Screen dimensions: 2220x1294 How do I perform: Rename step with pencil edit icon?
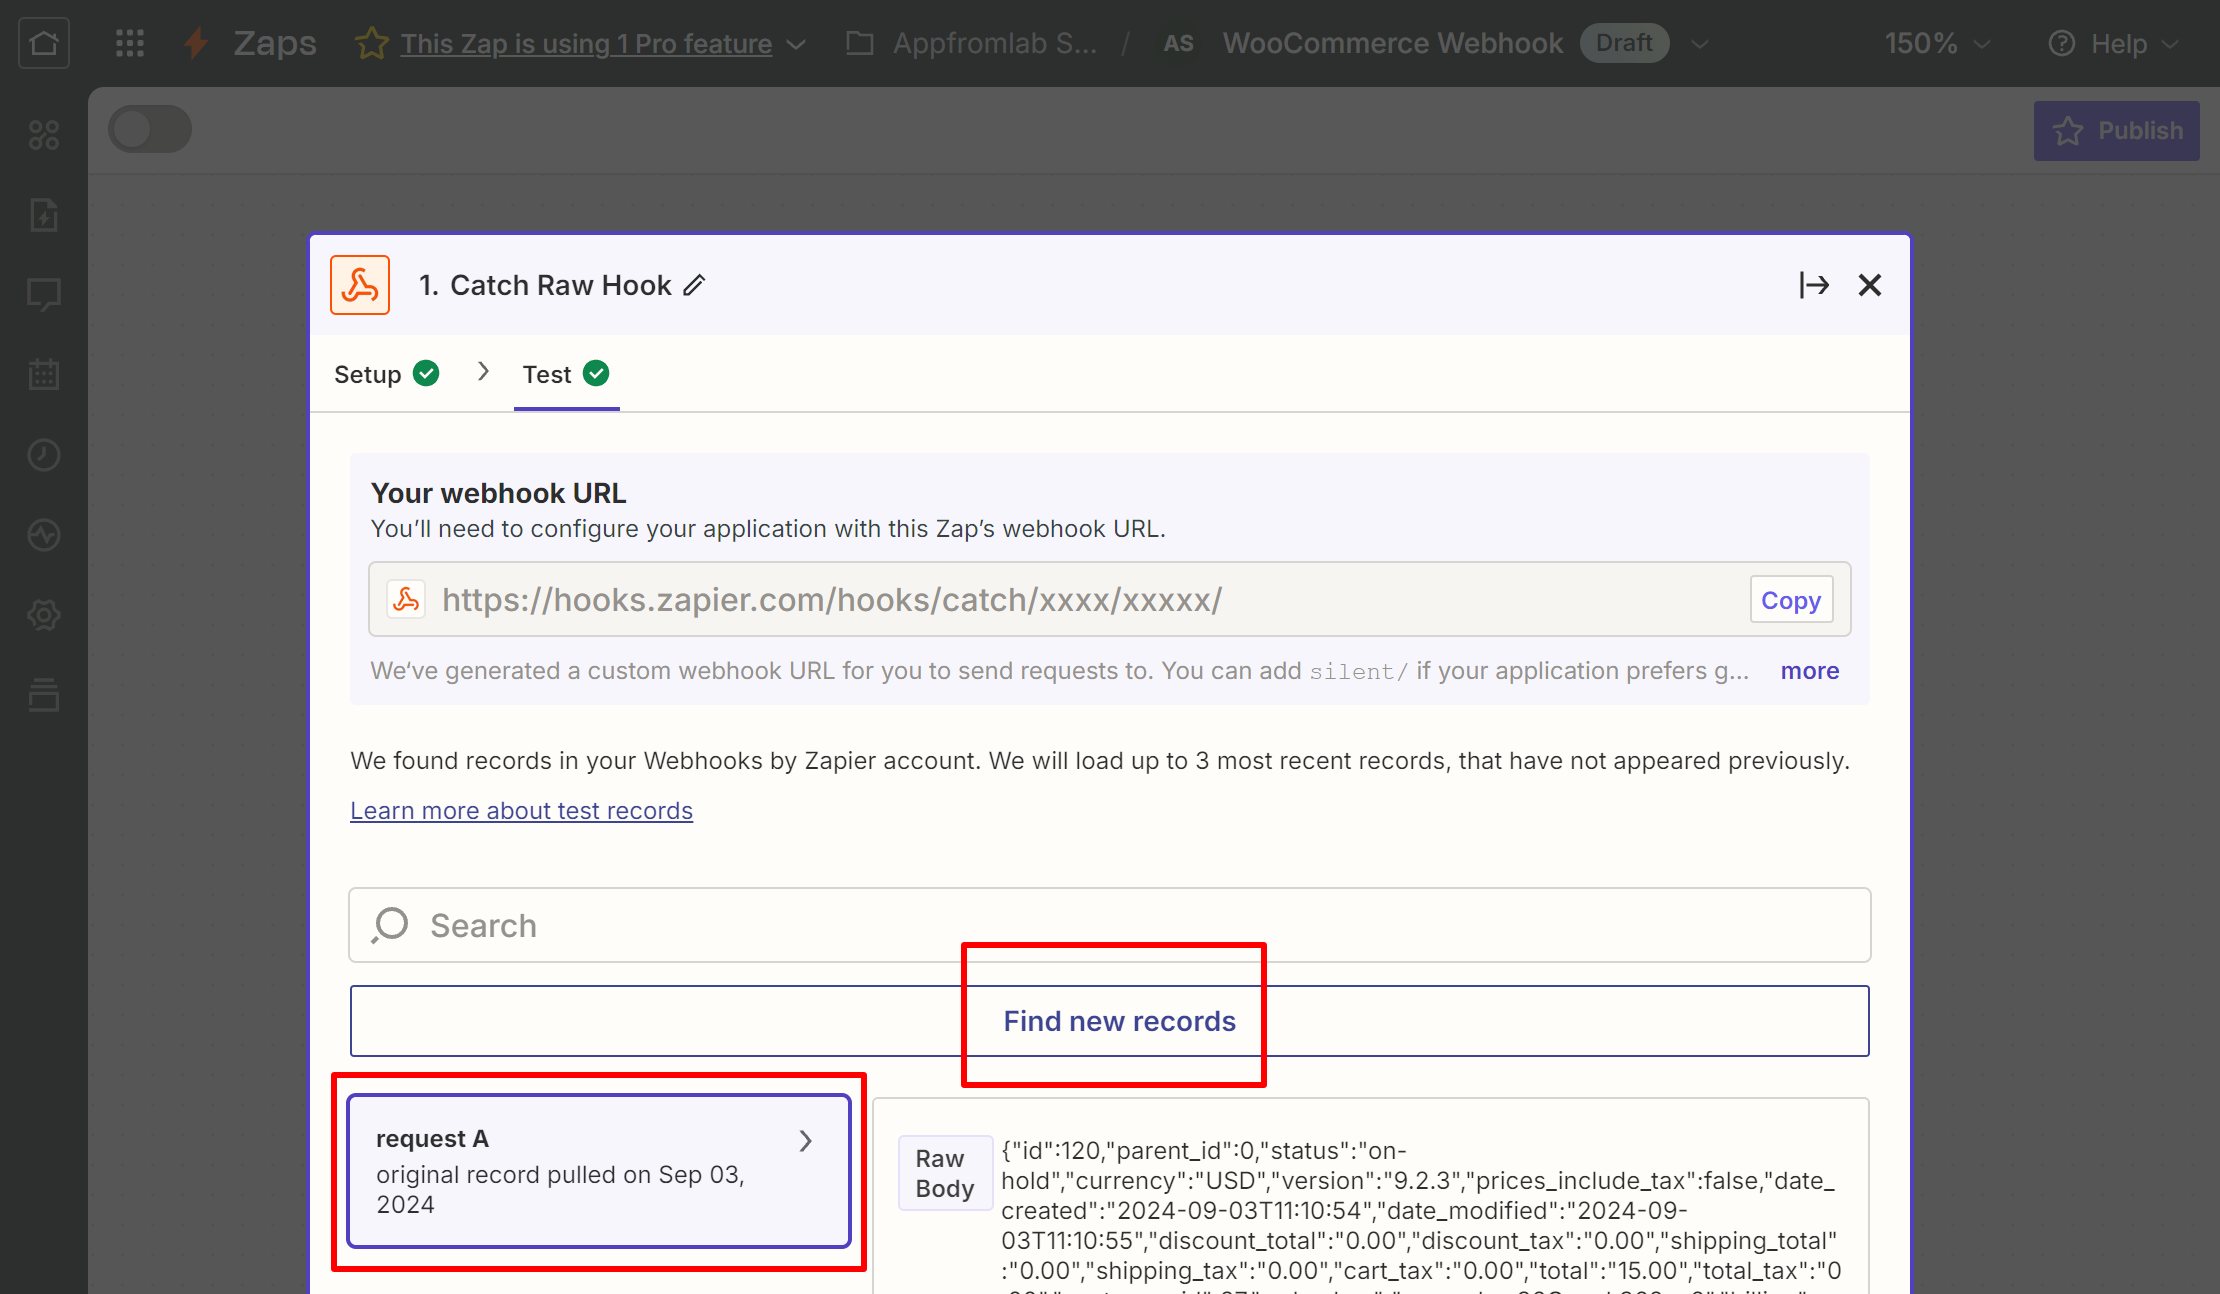click(x=695, y=285)
